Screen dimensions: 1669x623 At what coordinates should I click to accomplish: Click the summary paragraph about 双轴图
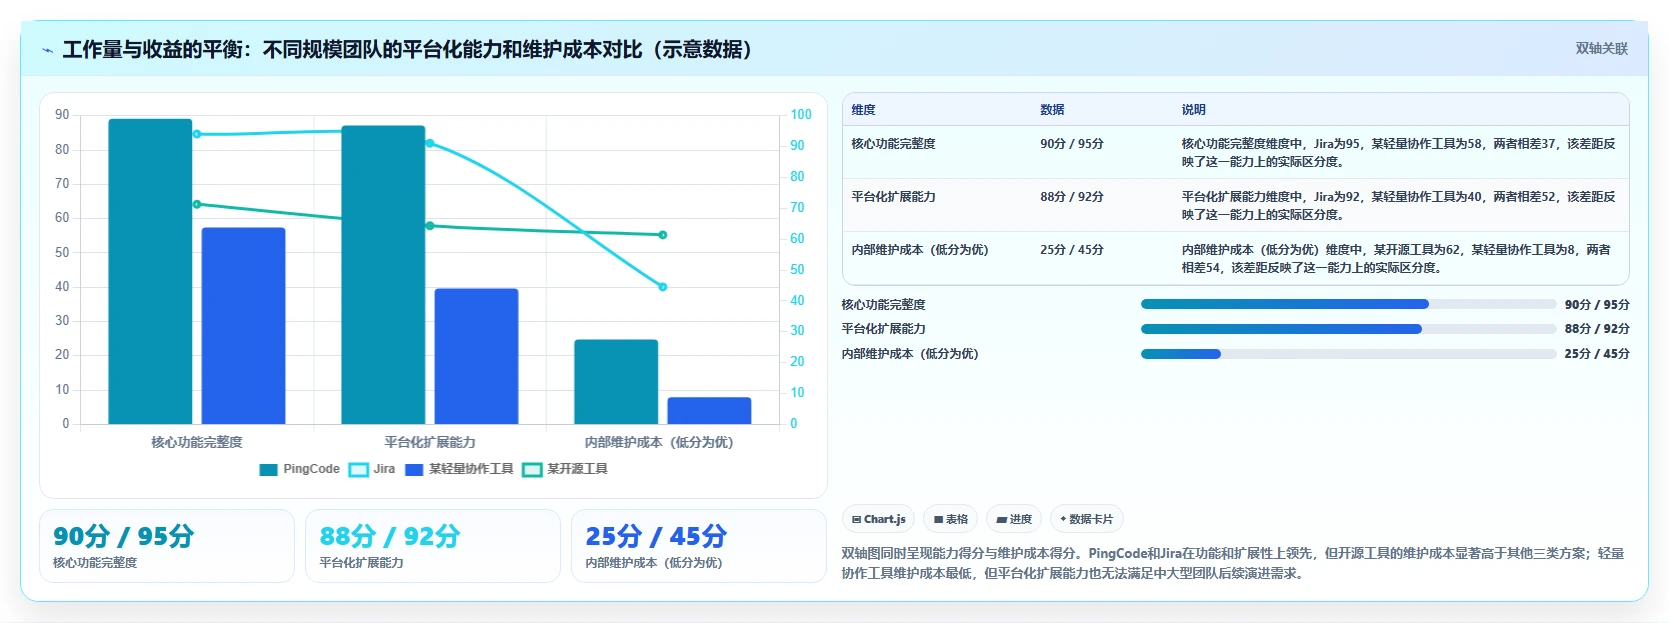click(1232, 563)
